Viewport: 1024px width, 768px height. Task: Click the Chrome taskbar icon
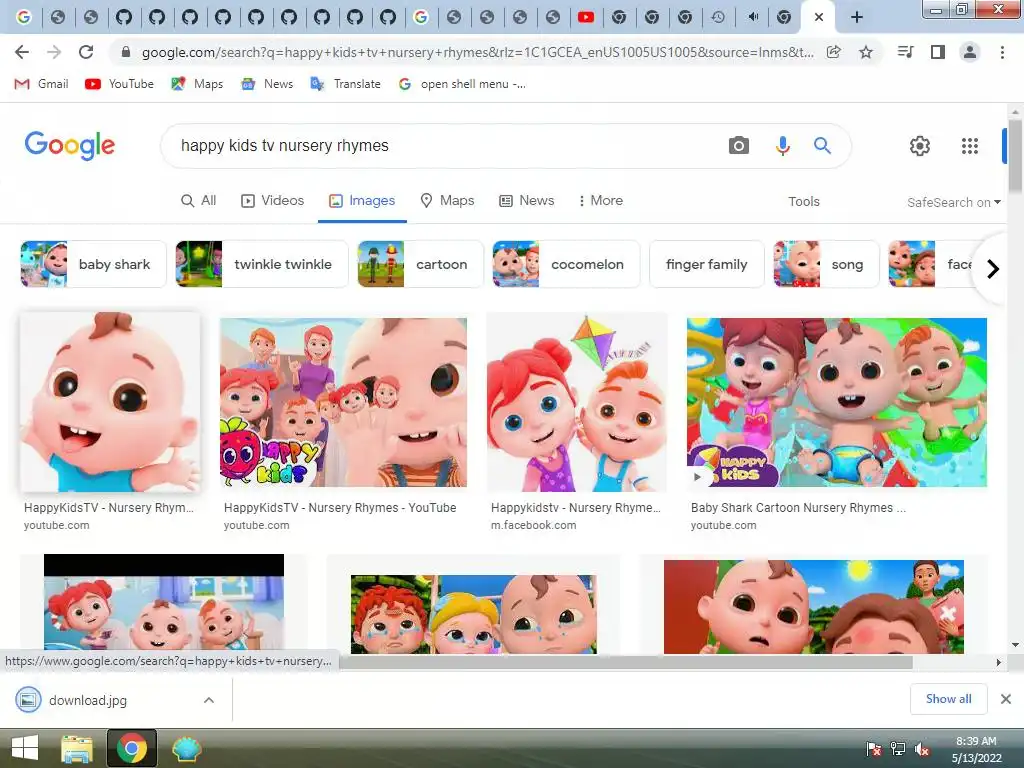tap(131, 748)
